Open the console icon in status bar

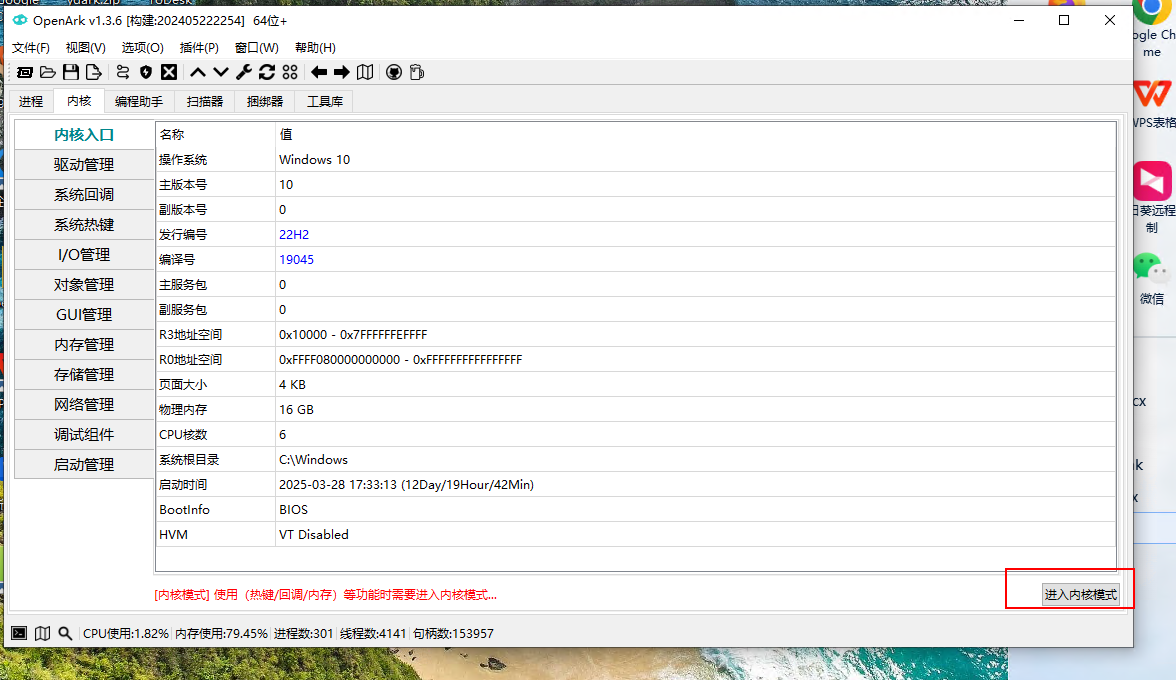point(19,633)
